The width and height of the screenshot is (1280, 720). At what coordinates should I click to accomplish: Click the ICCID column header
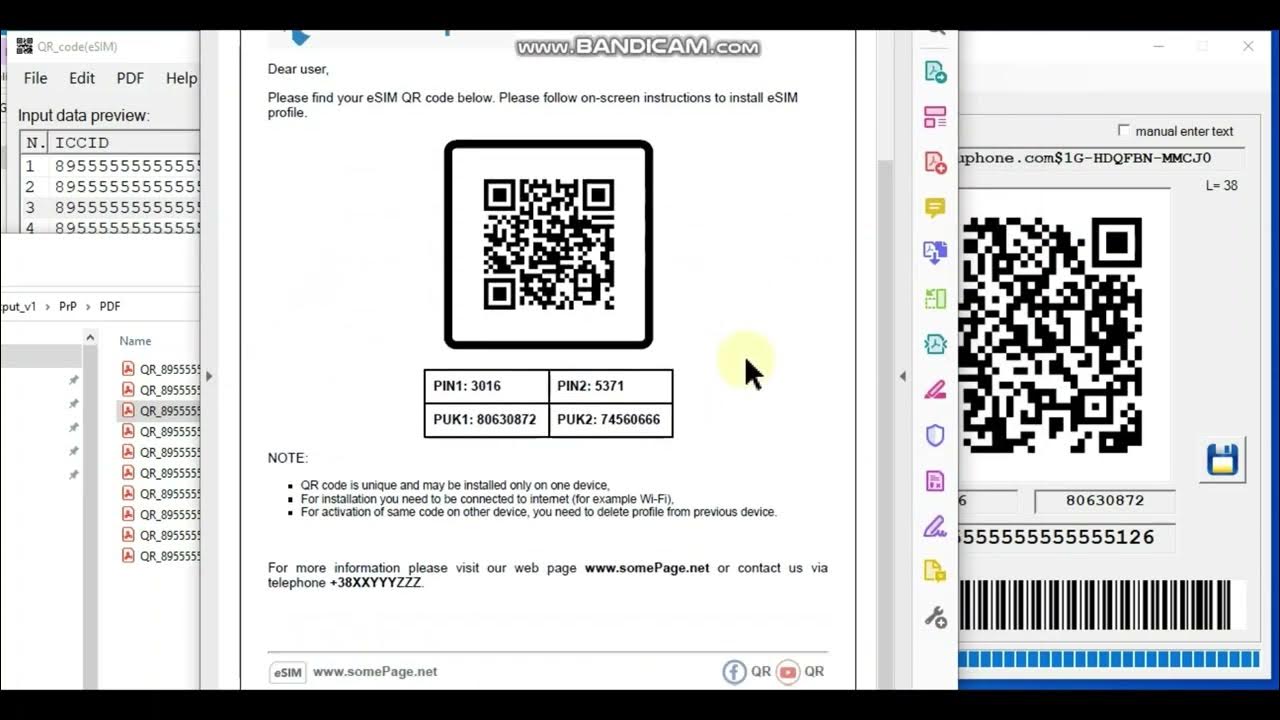point(125,143)
